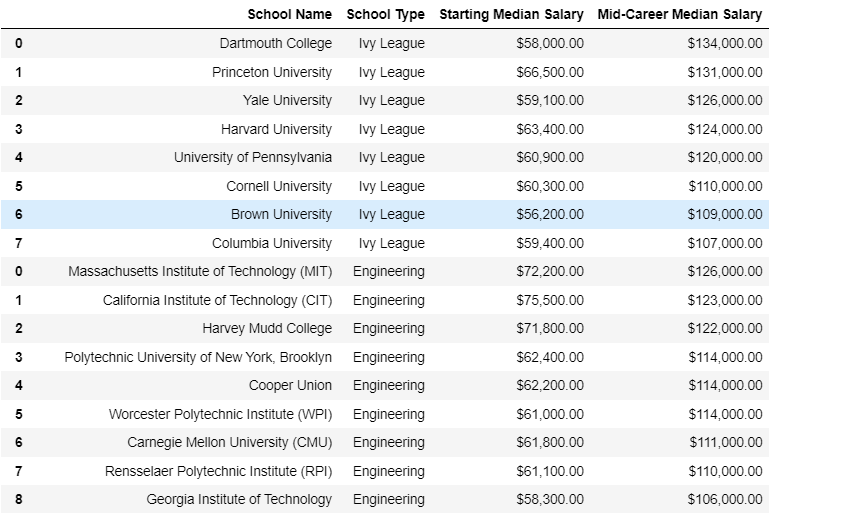867x514 pixels.
Task: Click Yale University's $59,100.00 starting salary
Action: (550, 101)
